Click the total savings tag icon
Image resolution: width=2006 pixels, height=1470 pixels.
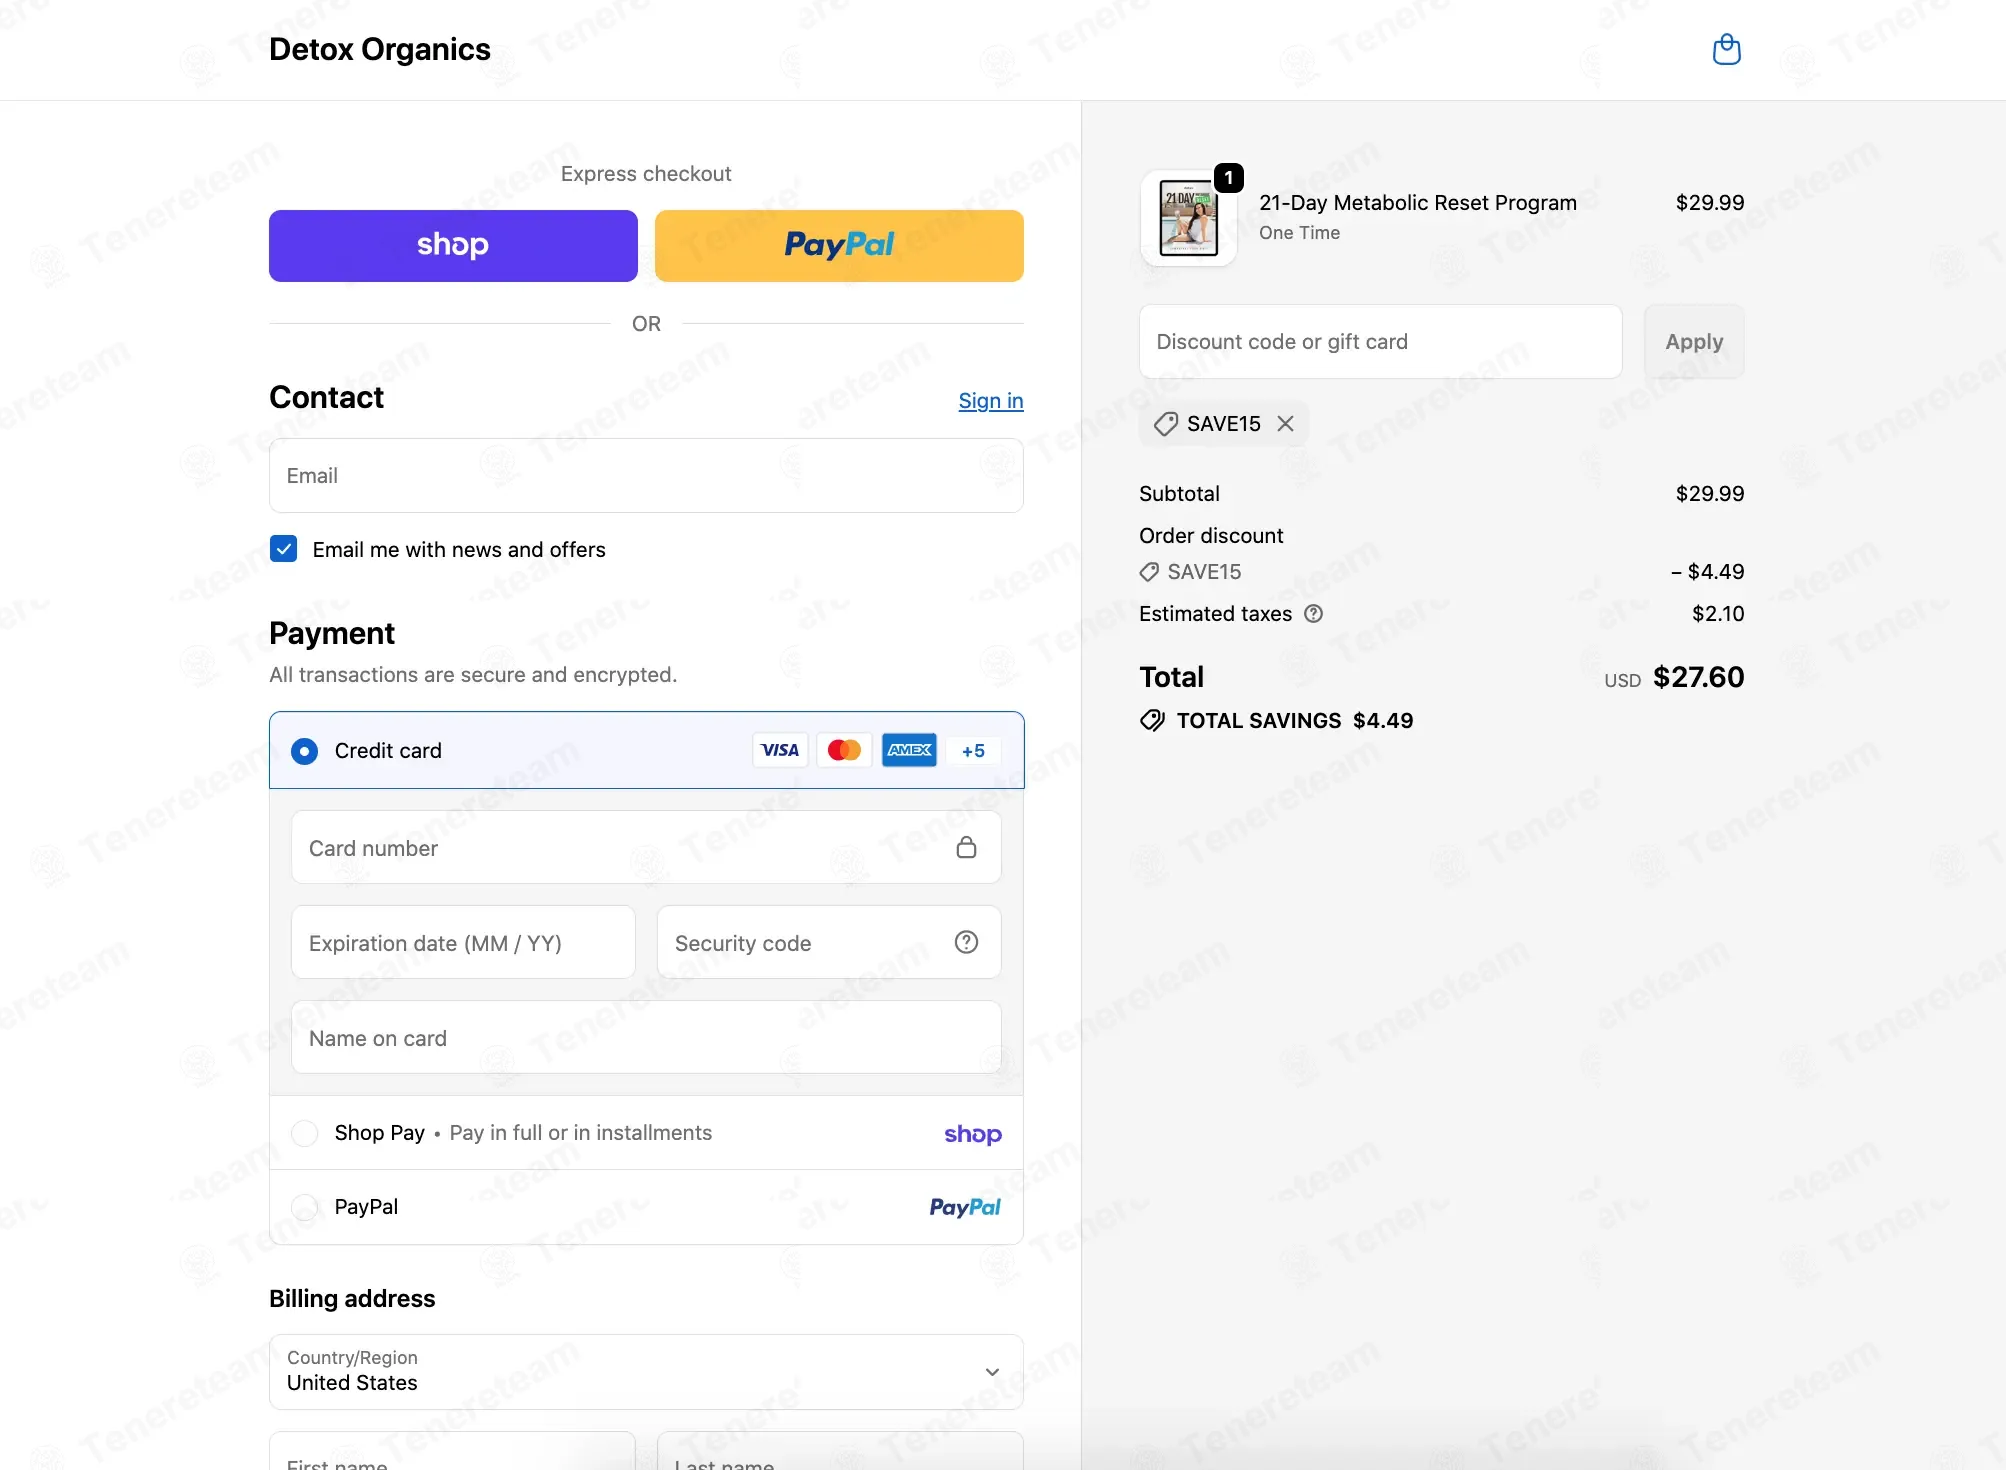click(1153, 721)
